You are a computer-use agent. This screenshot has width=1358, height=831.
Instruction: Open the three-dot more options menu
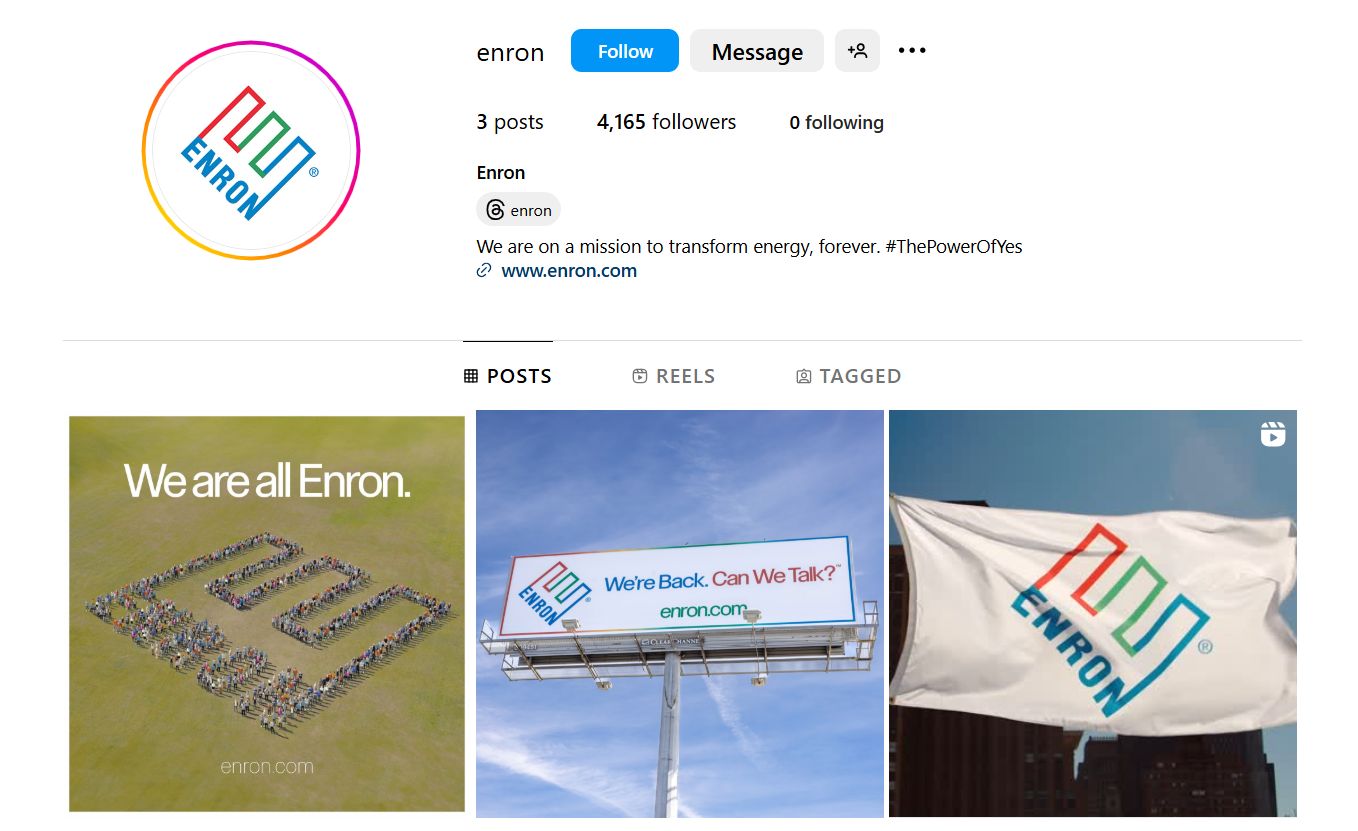click(911, 50)
